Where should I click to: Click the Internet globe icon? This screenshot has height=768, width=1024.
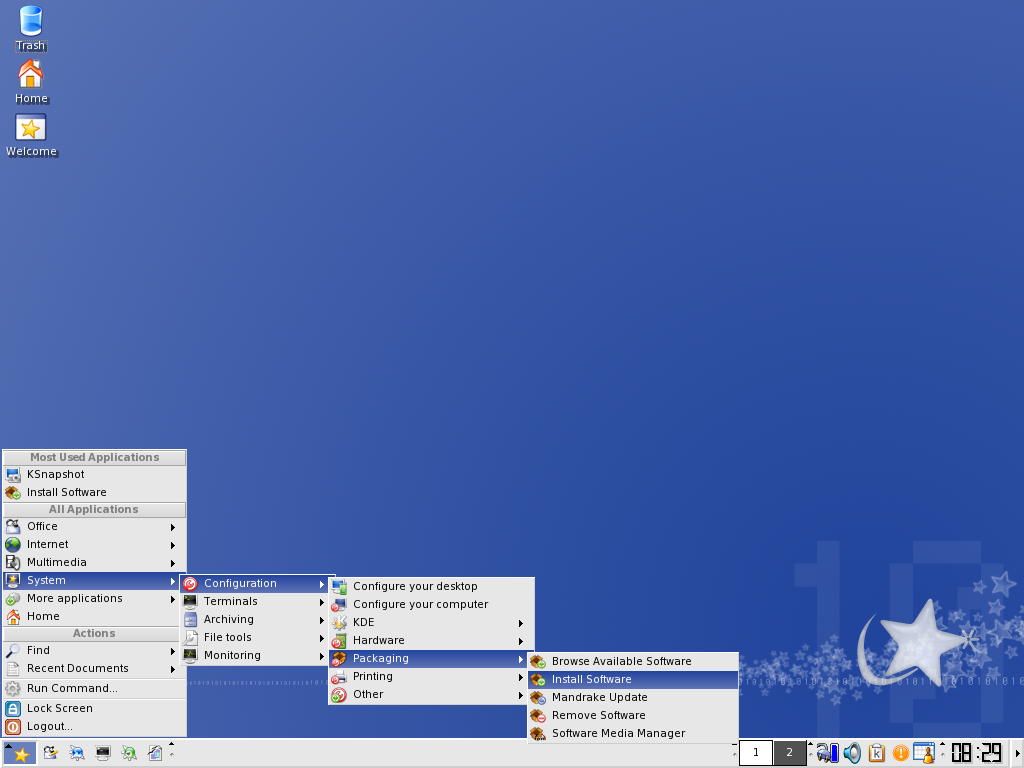click(x=13, y=545)
